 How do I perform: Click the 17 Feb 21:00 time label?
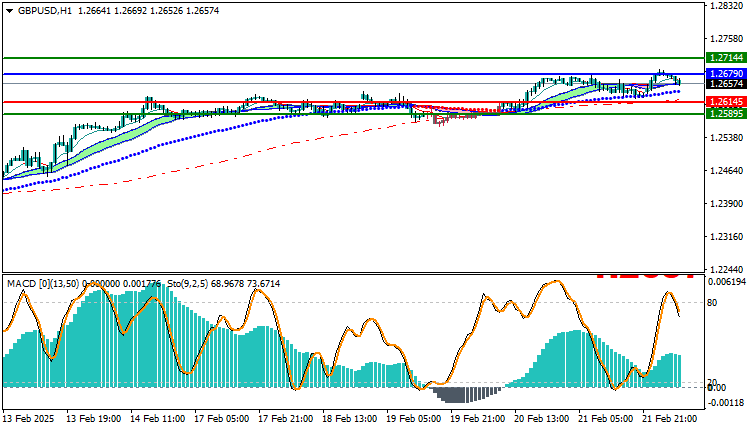pyautogui.click(x=286, y=419)
